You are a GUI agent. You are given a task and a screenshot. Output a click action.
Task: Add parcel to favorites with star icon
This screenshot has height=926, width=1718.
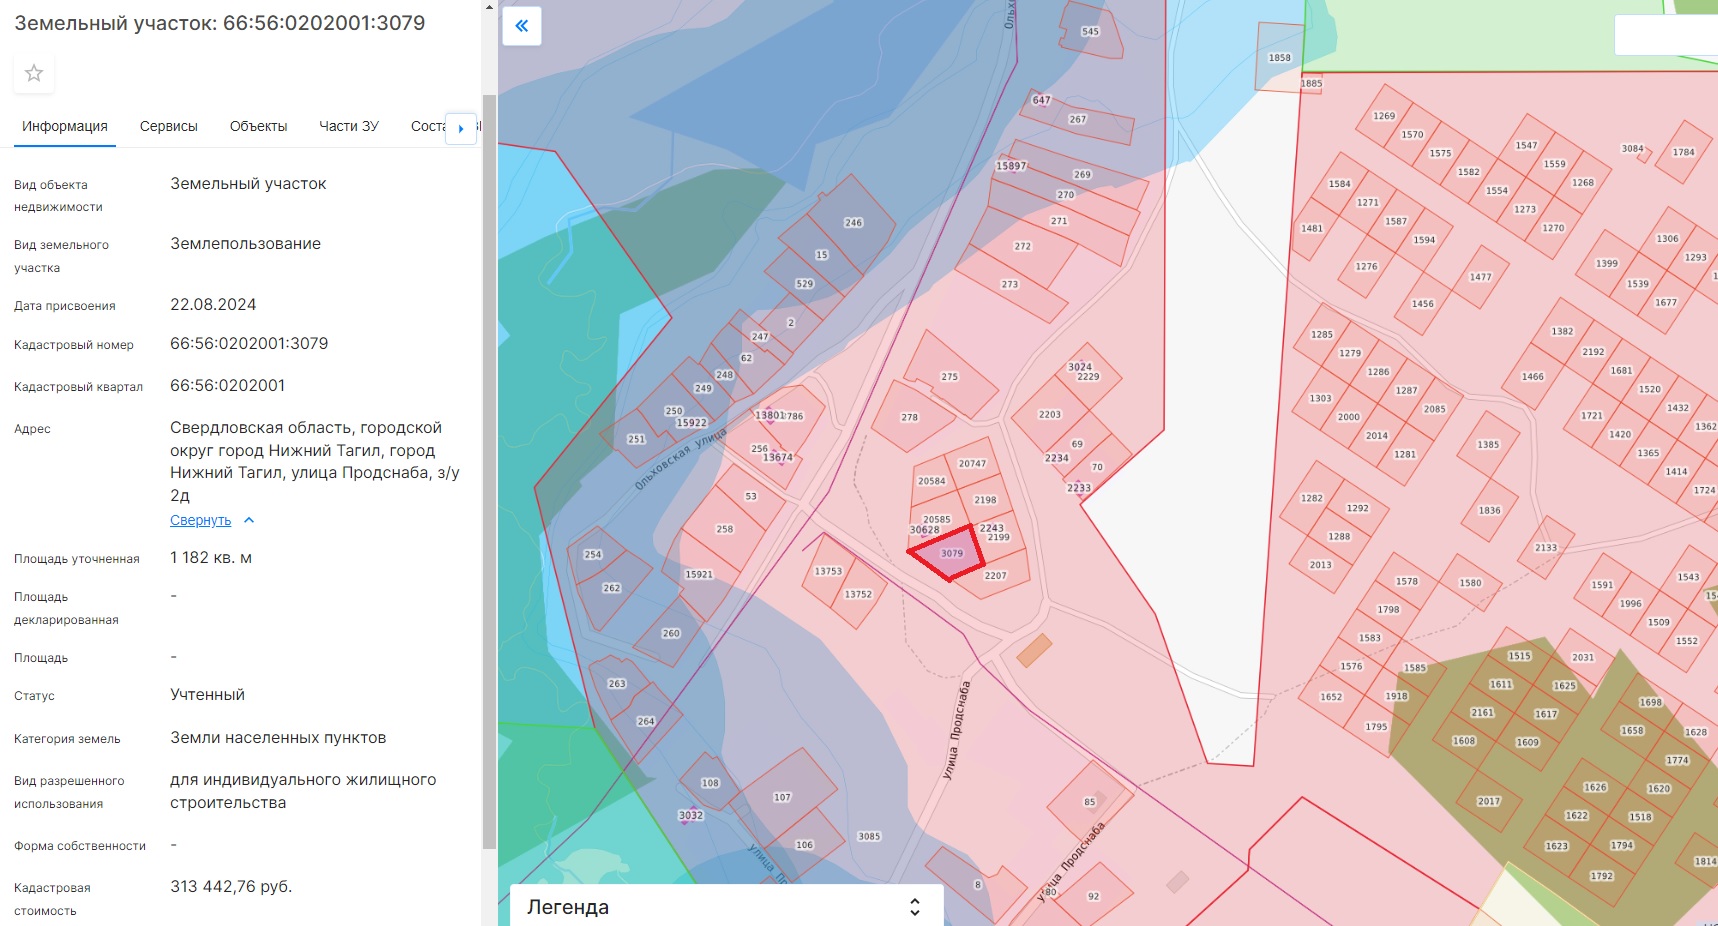[34, 73]
